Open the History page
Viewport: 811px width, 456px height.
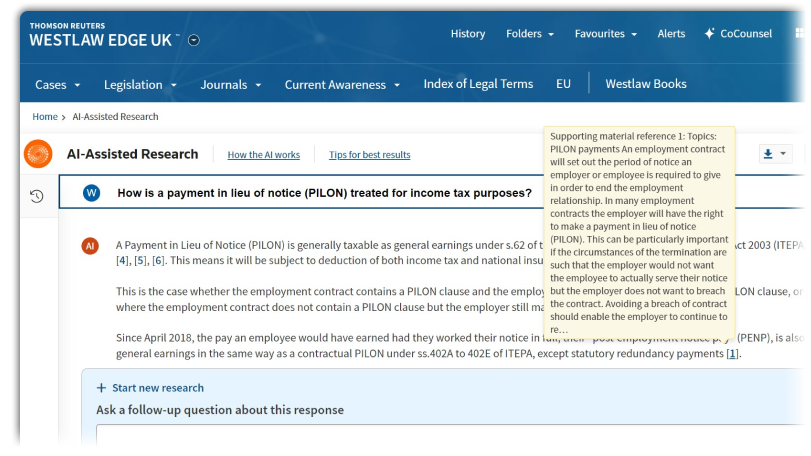pos(467,34)
